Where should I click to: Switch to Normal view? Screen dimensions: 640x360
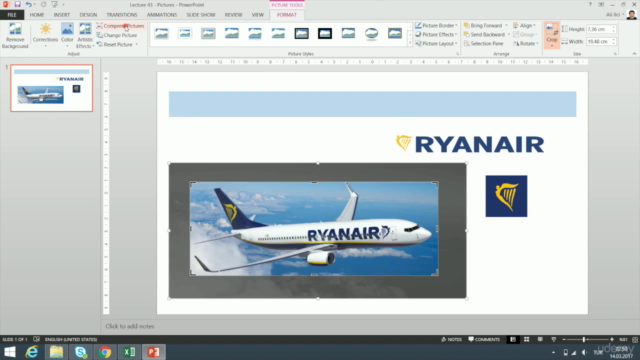pos(513,339)
